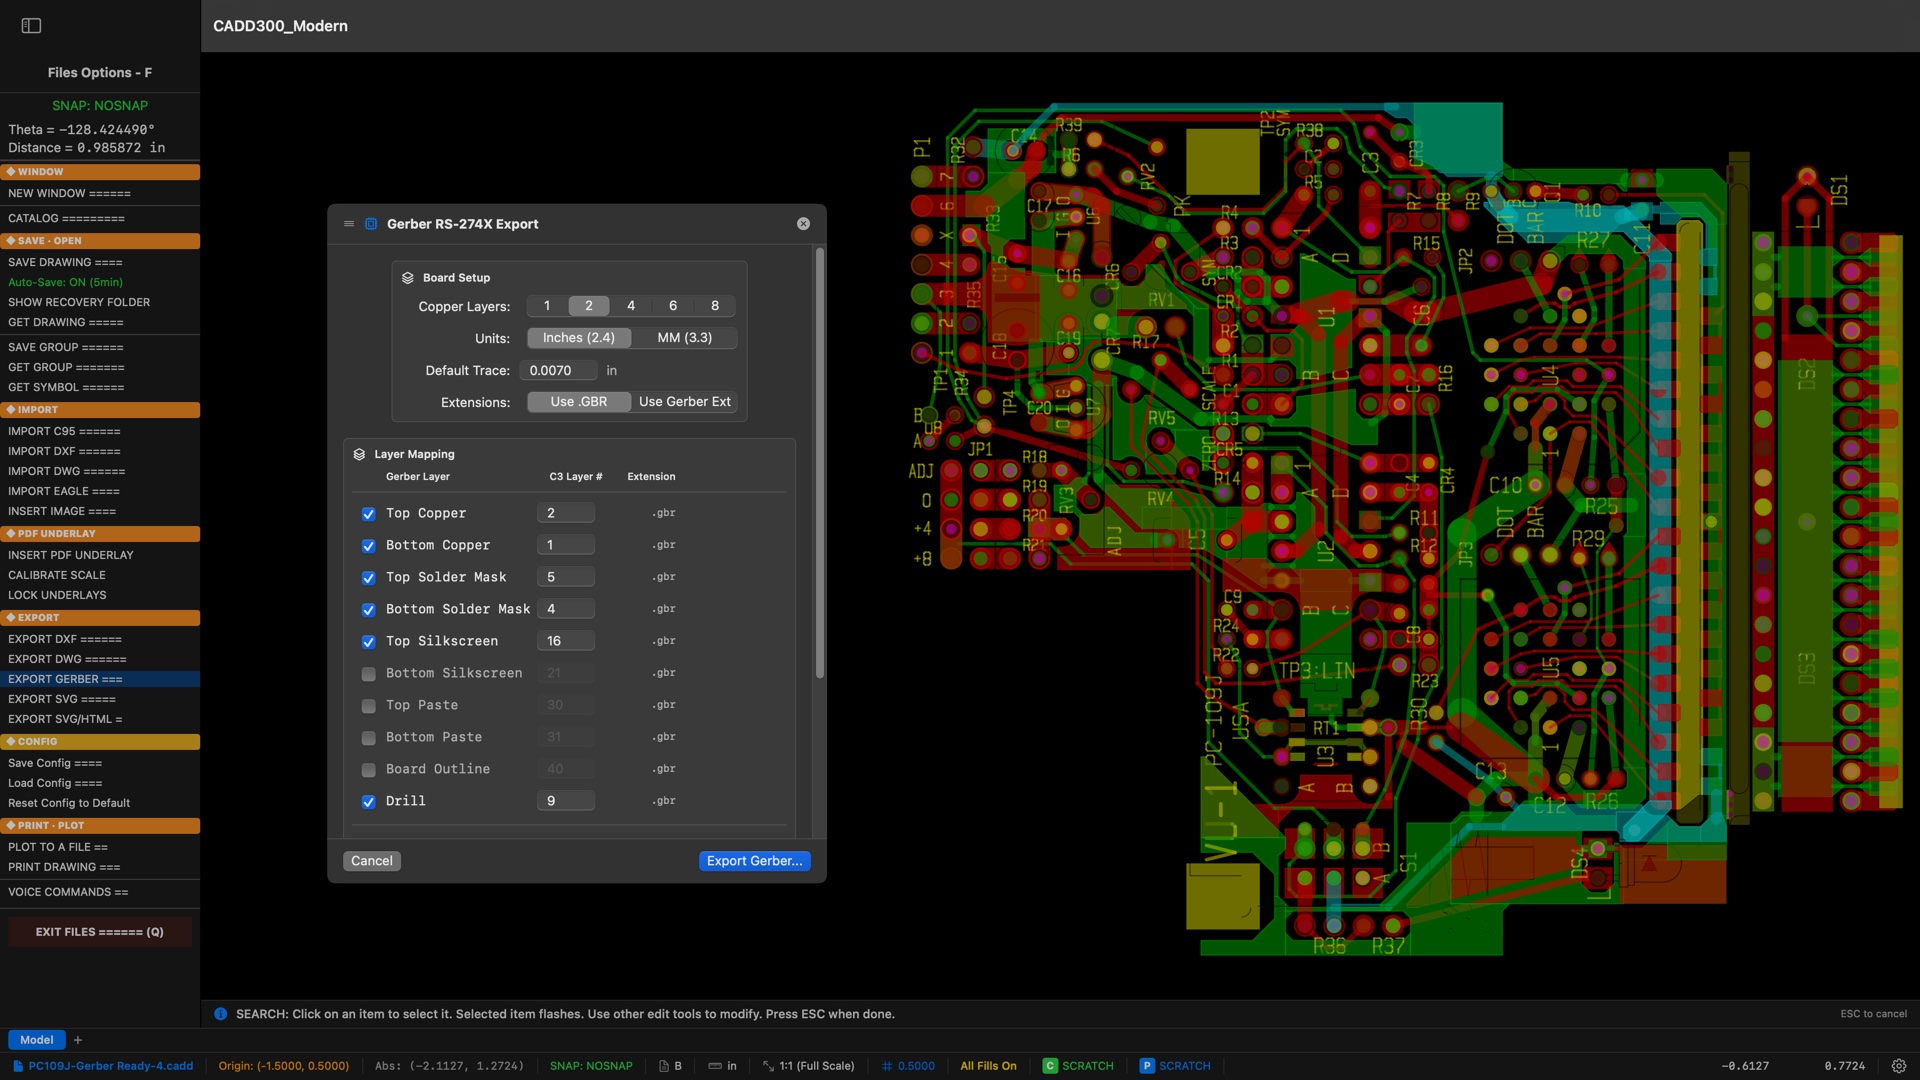Enable the Bottom Silkscreen layer

click(369, 674)
